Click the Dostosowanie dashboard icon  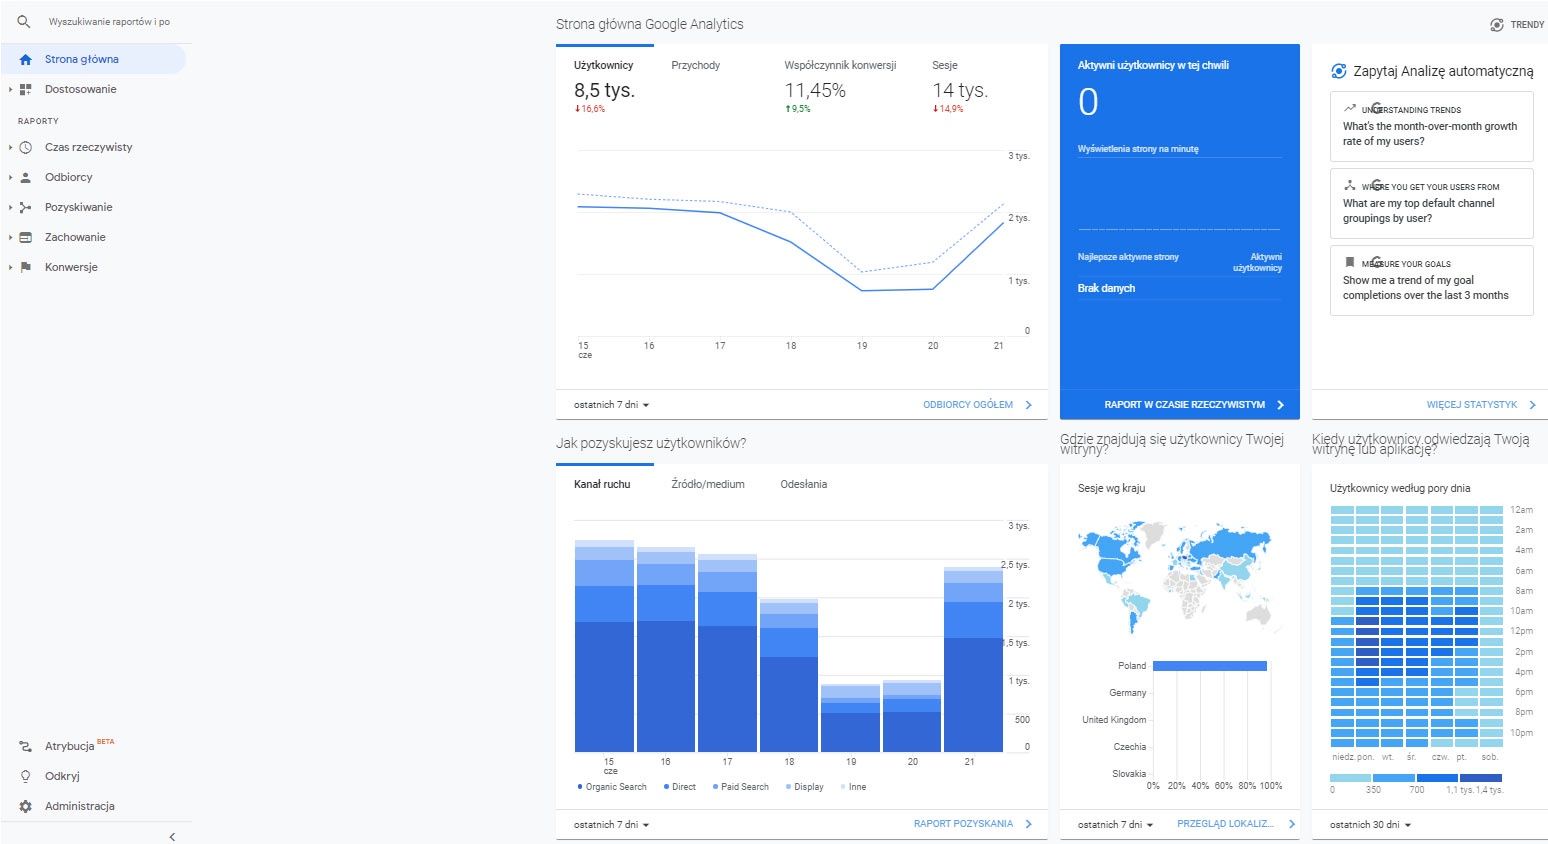click(26, 89)
